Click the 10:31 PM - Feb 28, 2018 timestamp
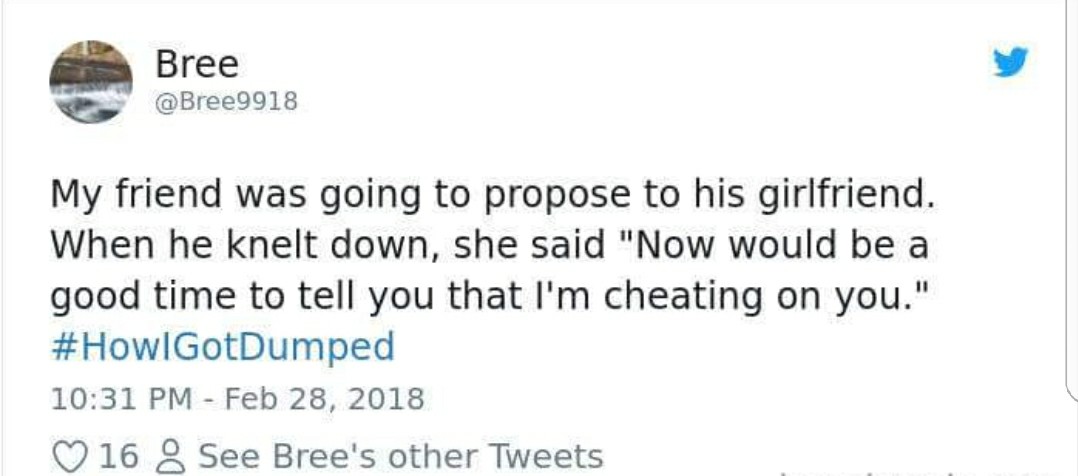 238,398
